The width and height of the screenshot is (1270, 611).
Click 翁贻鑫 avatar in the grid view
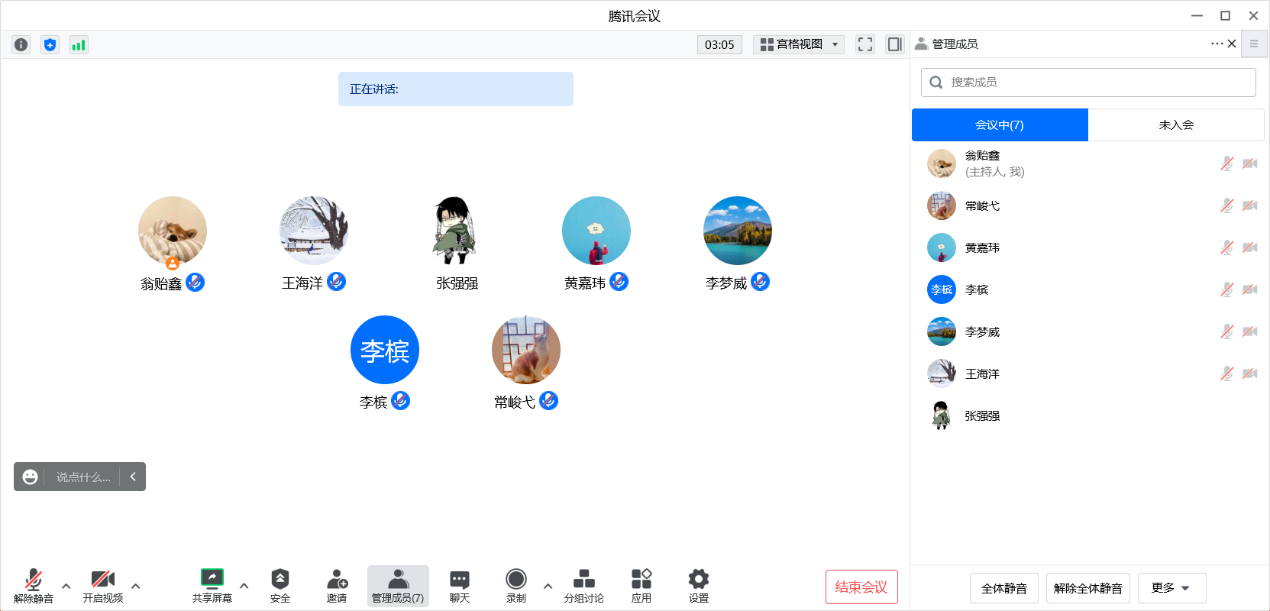coord(172,231)
